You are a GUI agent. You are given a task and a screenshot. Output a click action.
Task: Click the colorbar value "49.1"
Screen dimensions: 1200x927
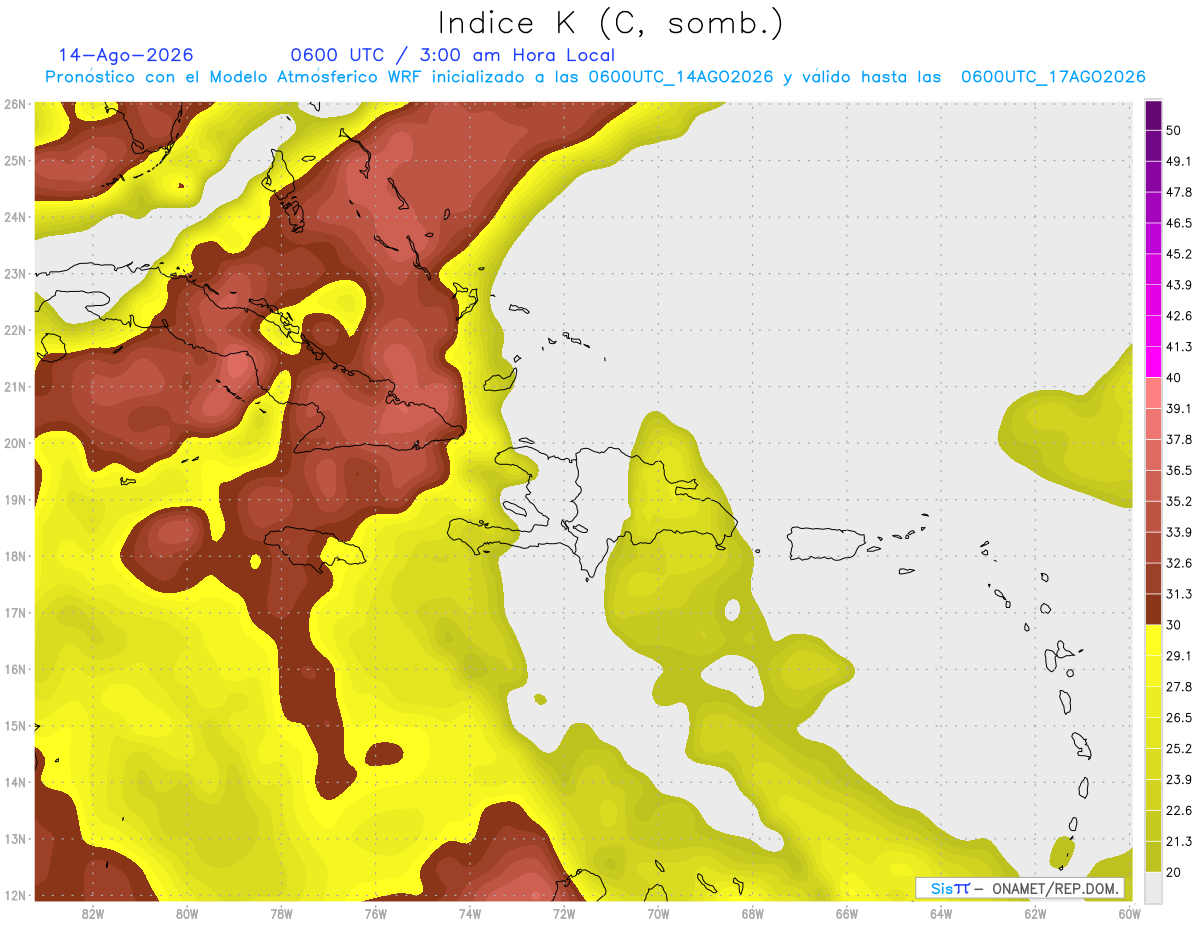(1179, 161)
